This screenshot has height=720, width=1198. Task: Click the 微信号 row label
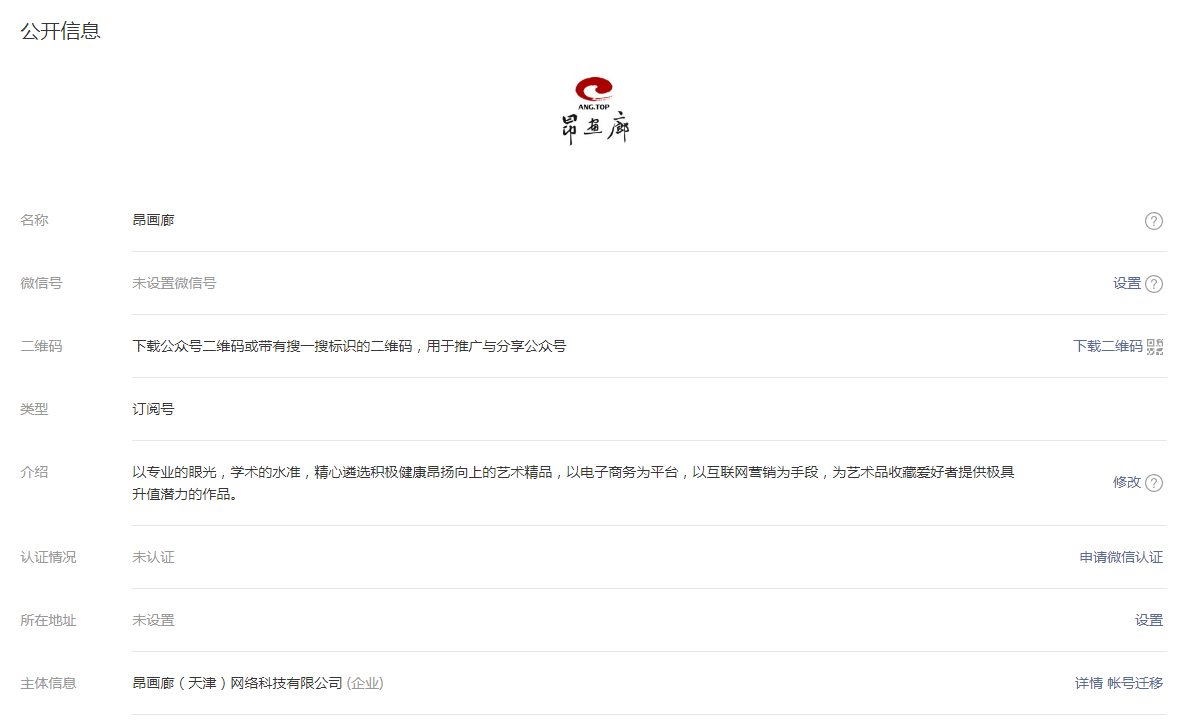[x=41, y=283]
